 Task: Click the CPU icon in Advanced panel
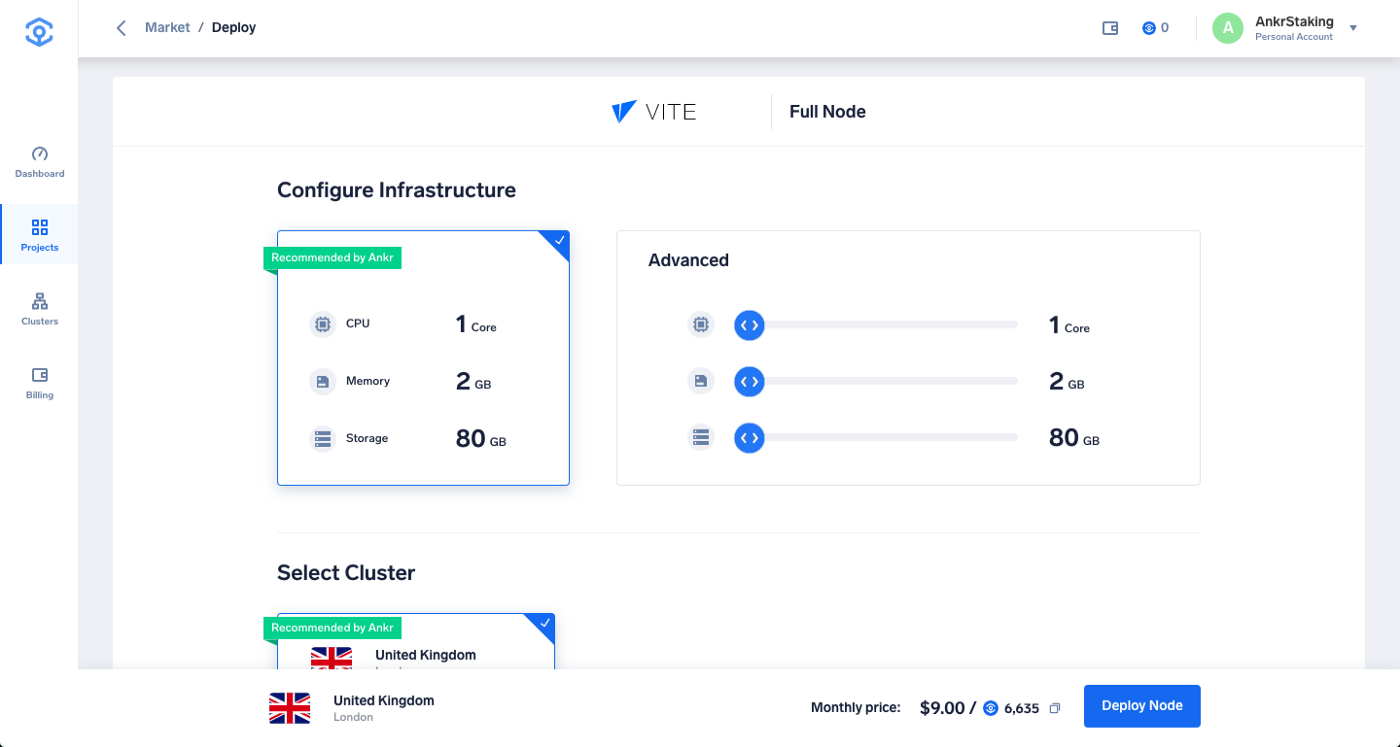[x=701, y=324]
